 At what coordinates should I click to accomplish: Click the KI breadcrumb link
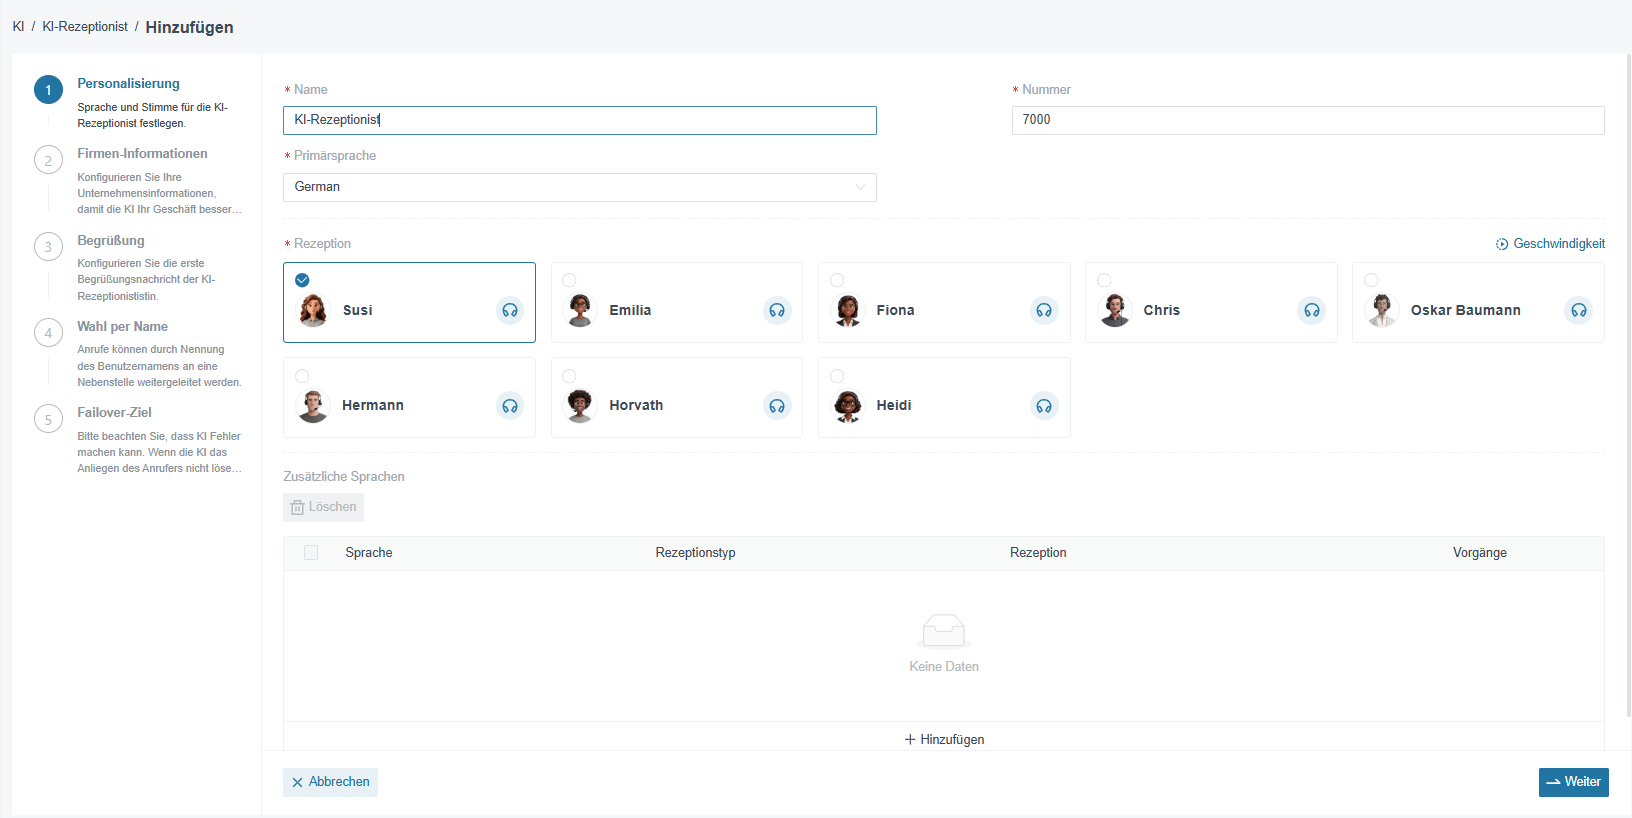pos(18,27)
